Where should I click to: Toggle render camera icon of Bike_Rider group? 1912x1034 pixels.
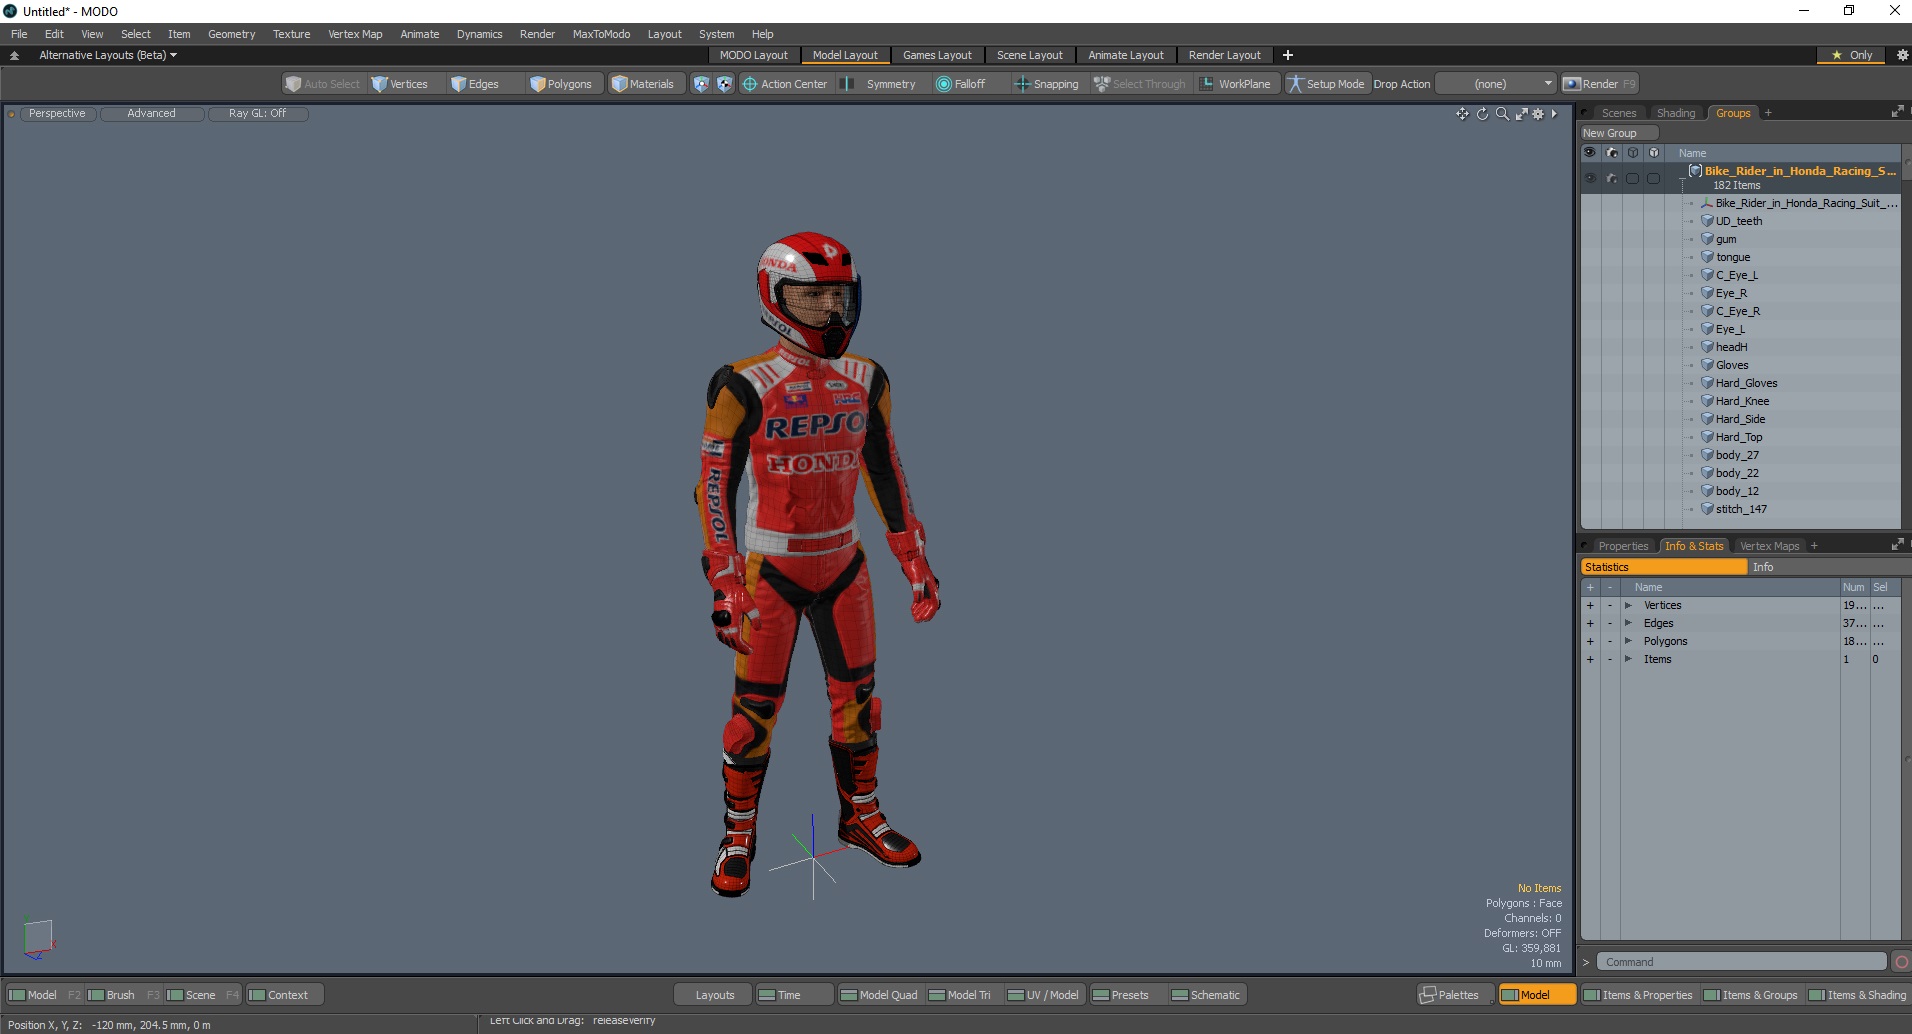pyautogui.click(x=1611, y=178)
